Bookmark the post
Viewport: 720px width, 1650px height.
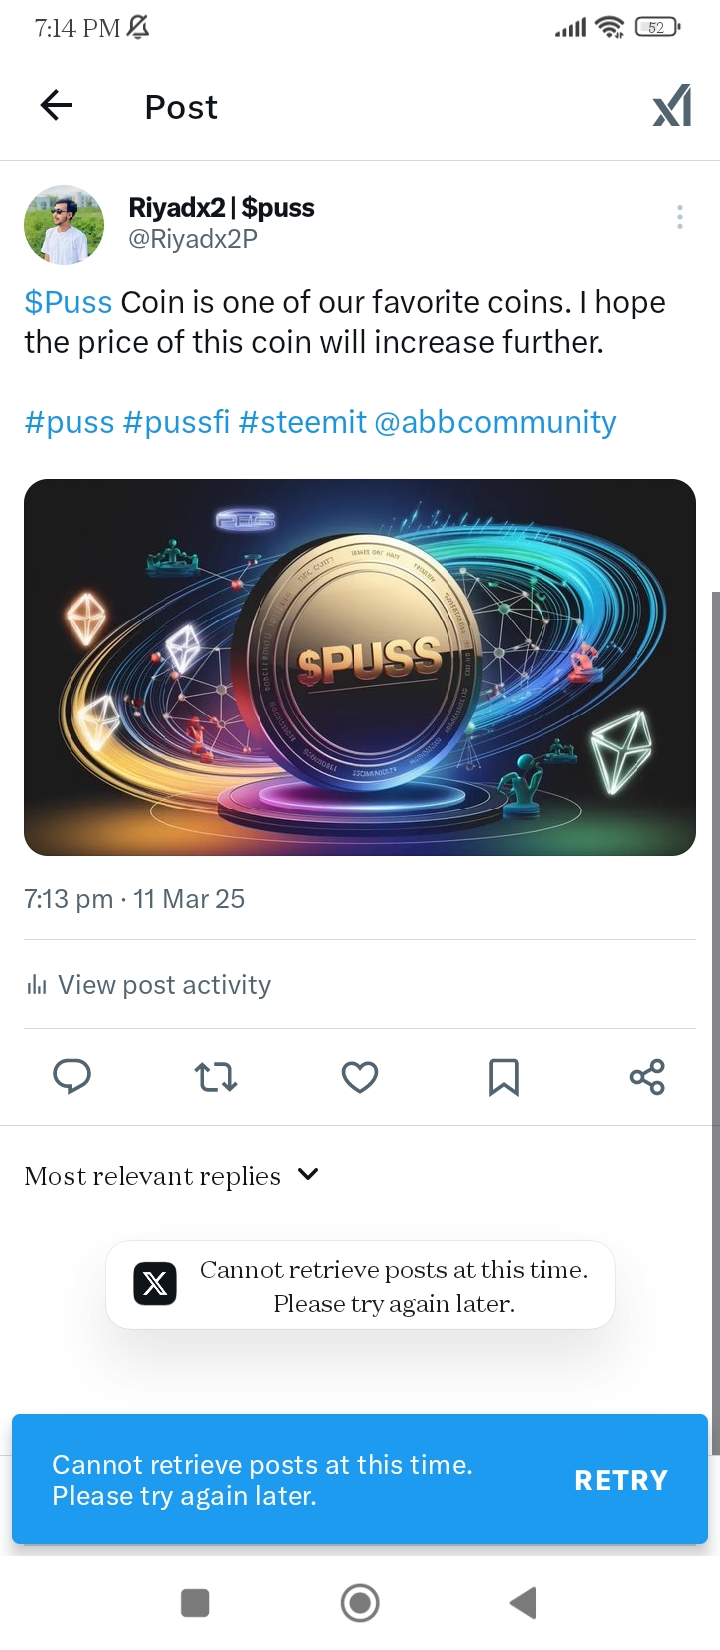pyautogui.click(x=503, y=1077)
